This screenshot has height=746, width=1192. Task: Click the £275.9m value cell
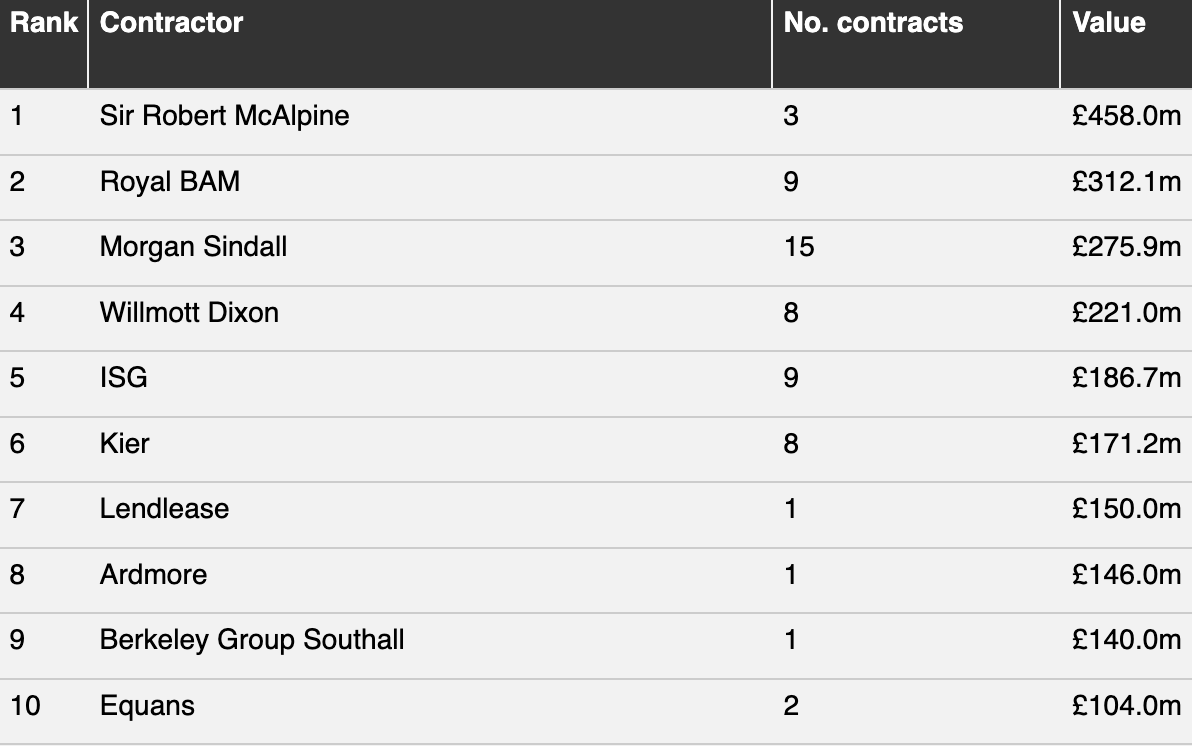tap(1127, 247)
